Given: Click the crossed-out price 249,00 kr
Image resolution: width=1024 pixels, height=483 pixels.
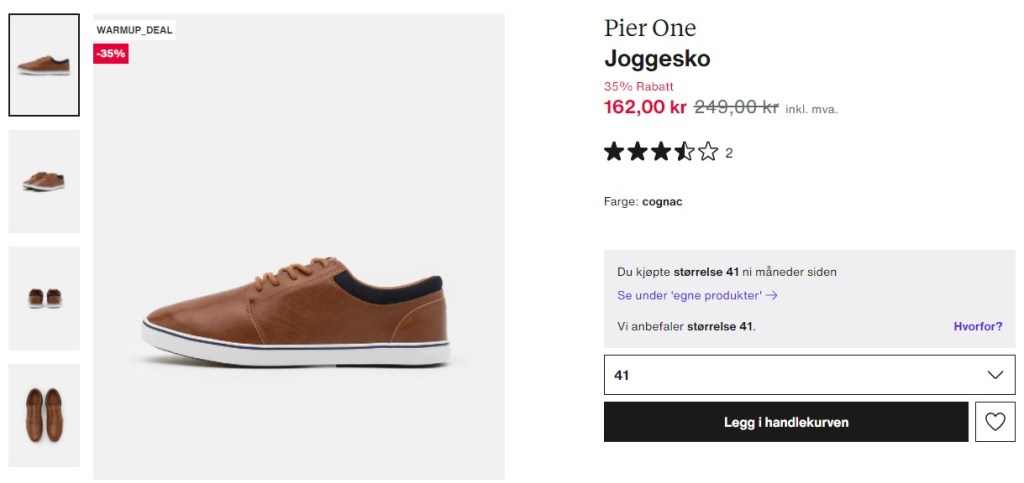Looking at the screenshot, I should (x=736, y=107).
